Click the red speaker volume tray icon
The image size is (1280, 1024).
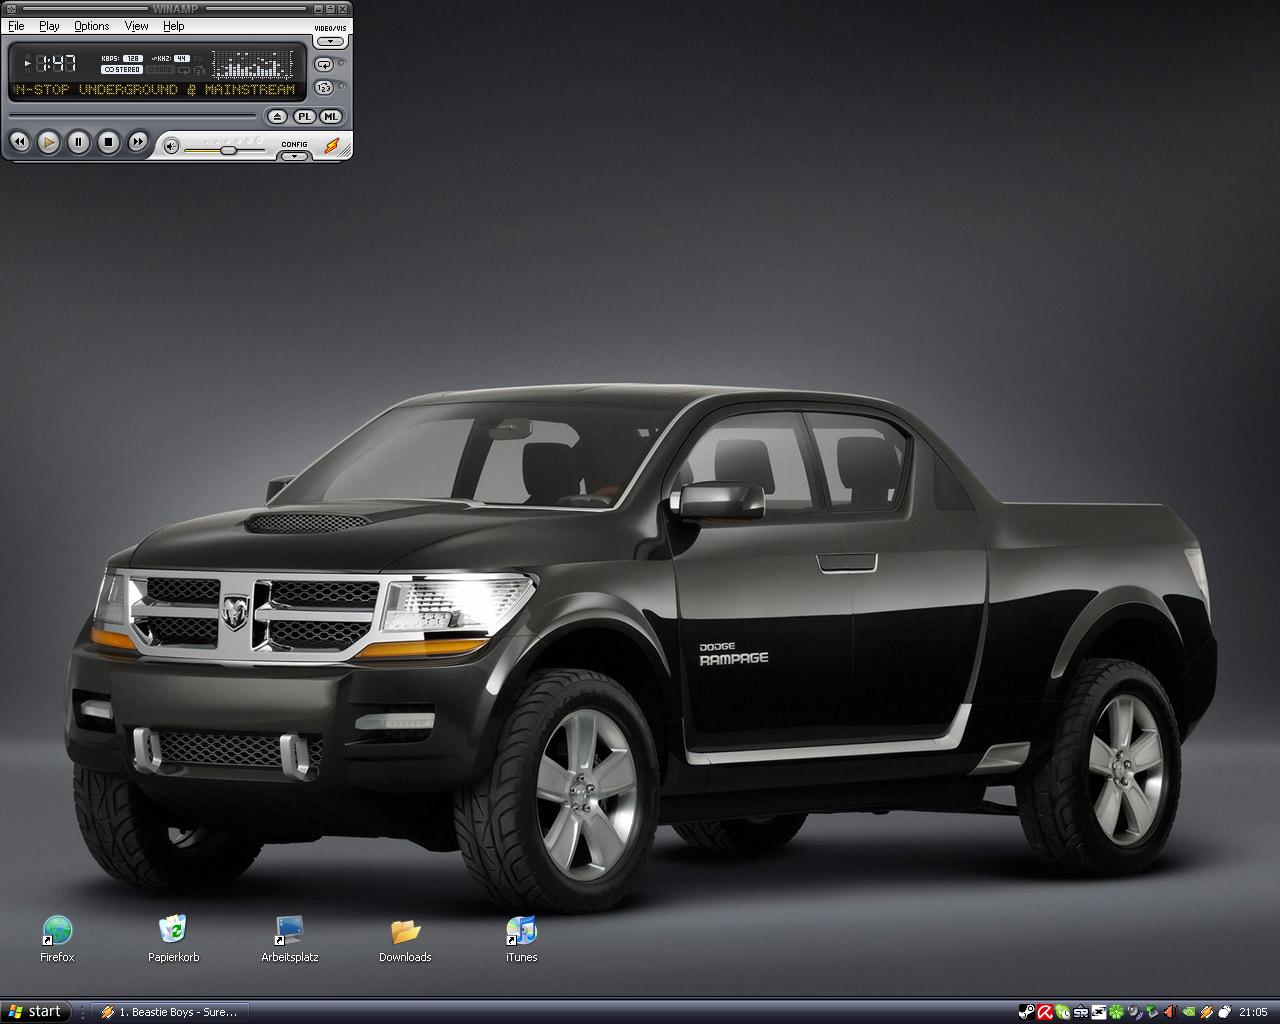click(x=1170, y=1012)
